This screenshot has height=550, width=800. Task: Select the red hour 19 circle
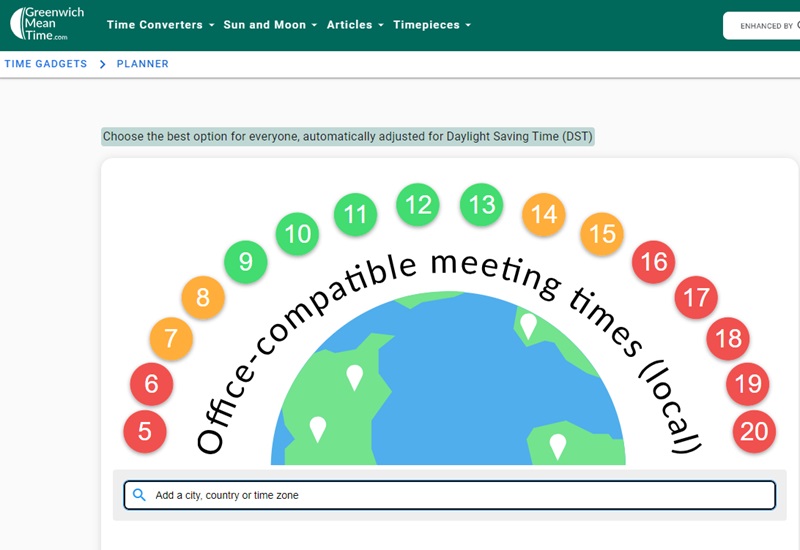[x=747, y=384]
